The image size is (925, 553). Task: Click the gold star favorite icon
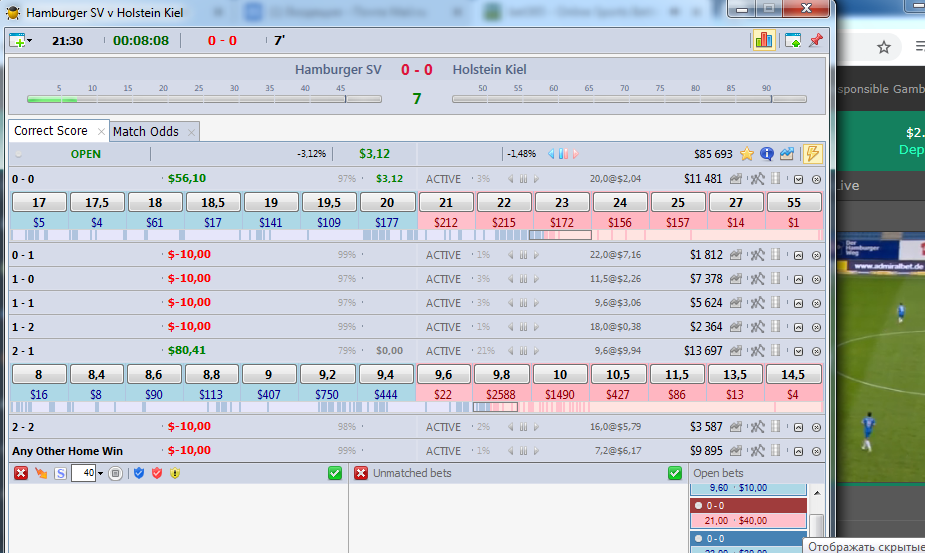tap(746, 154)
